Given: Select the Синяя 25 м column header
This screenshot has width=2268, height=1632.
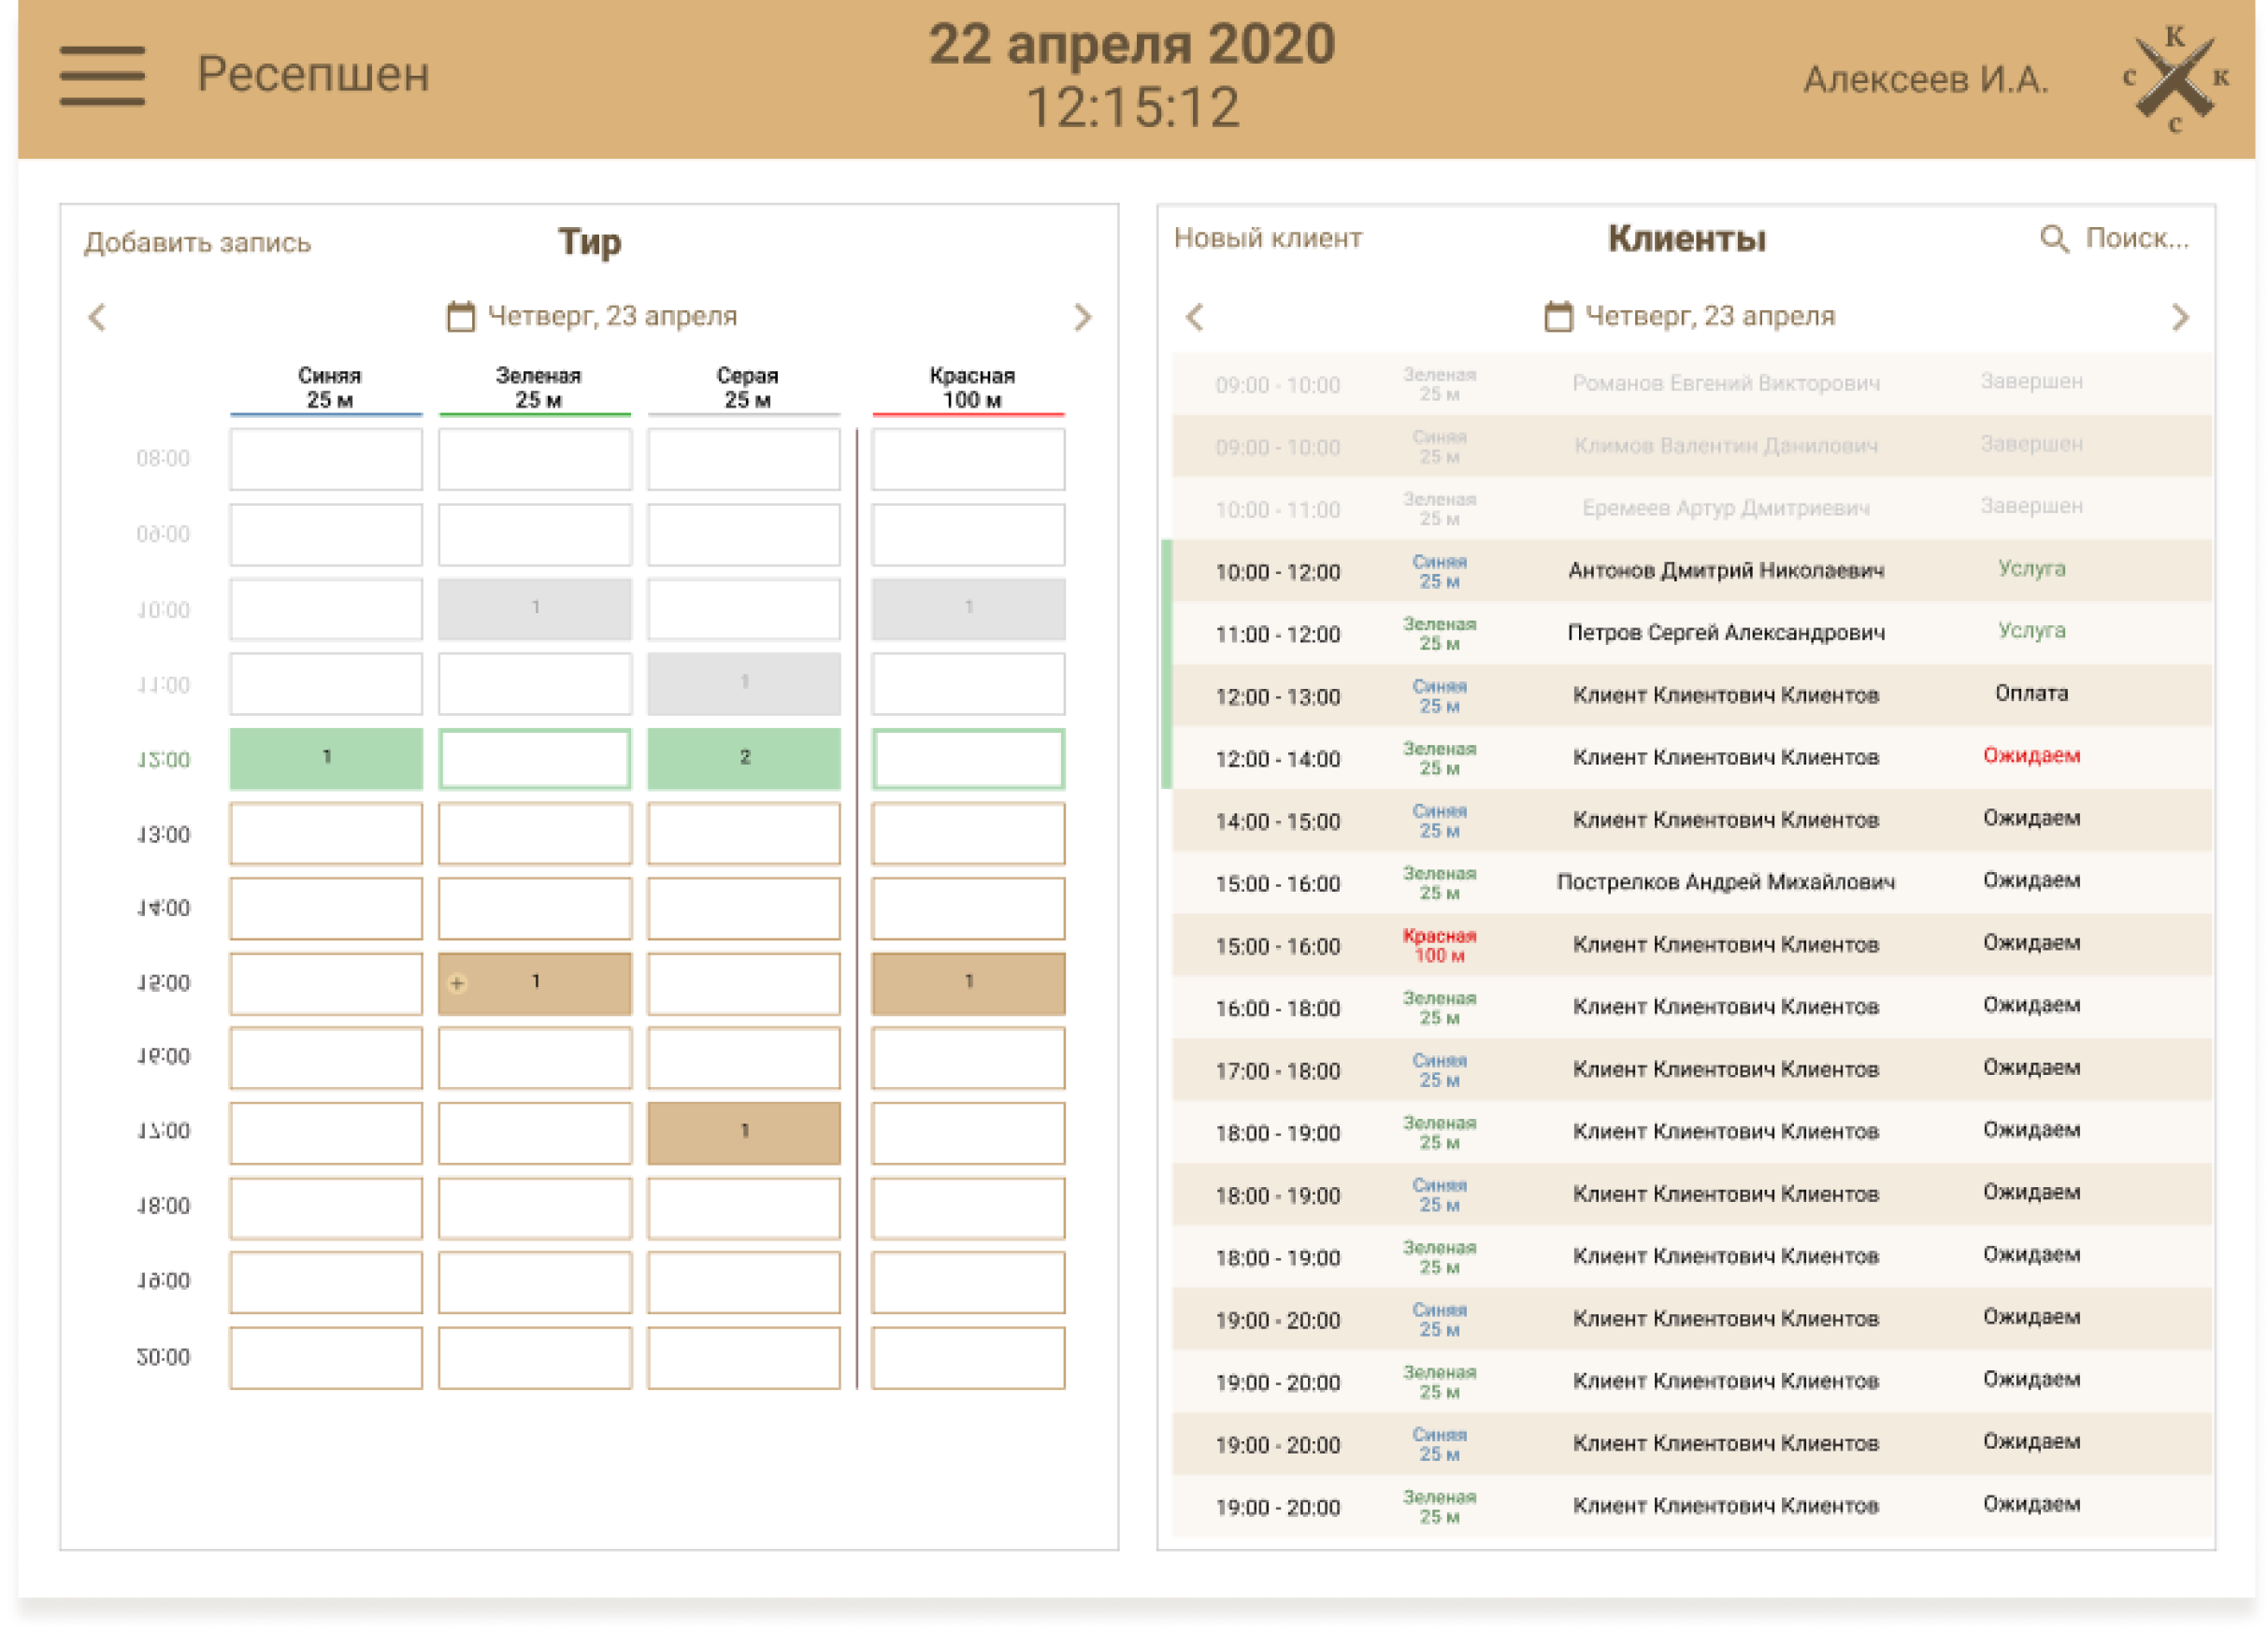Looking at the screenshot, I should pos(329,388).
